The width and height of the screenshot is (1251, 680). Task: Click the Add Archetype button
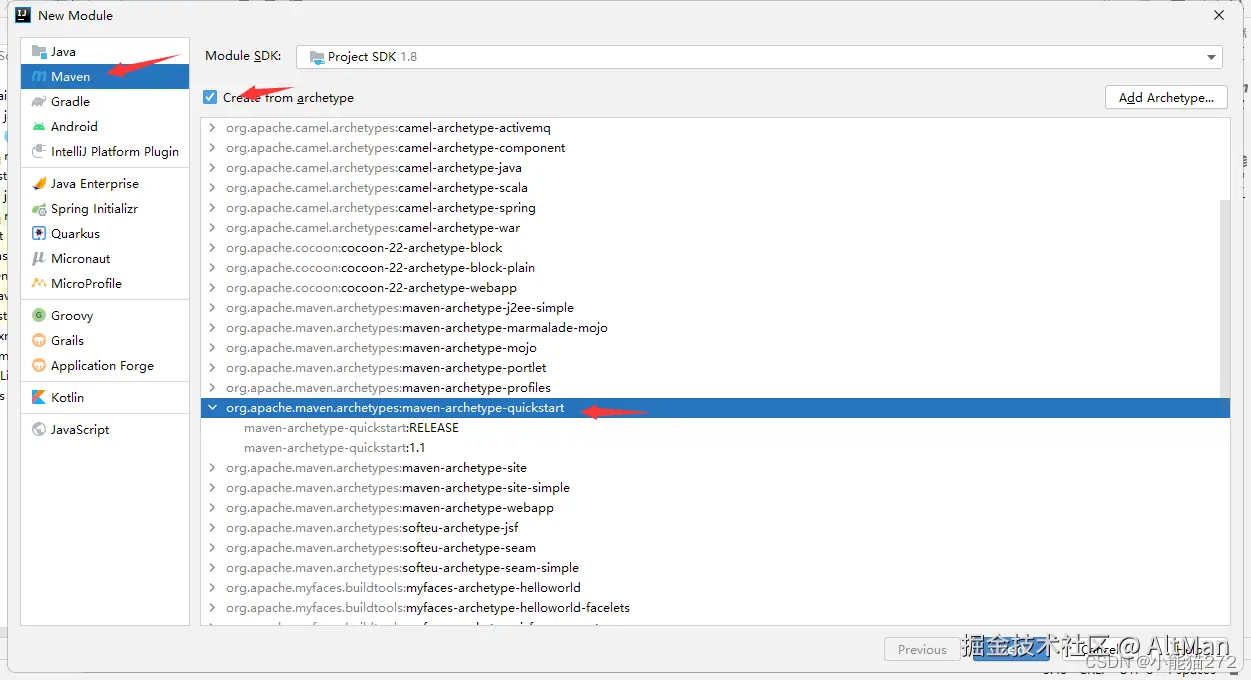tap(1167, 97)
